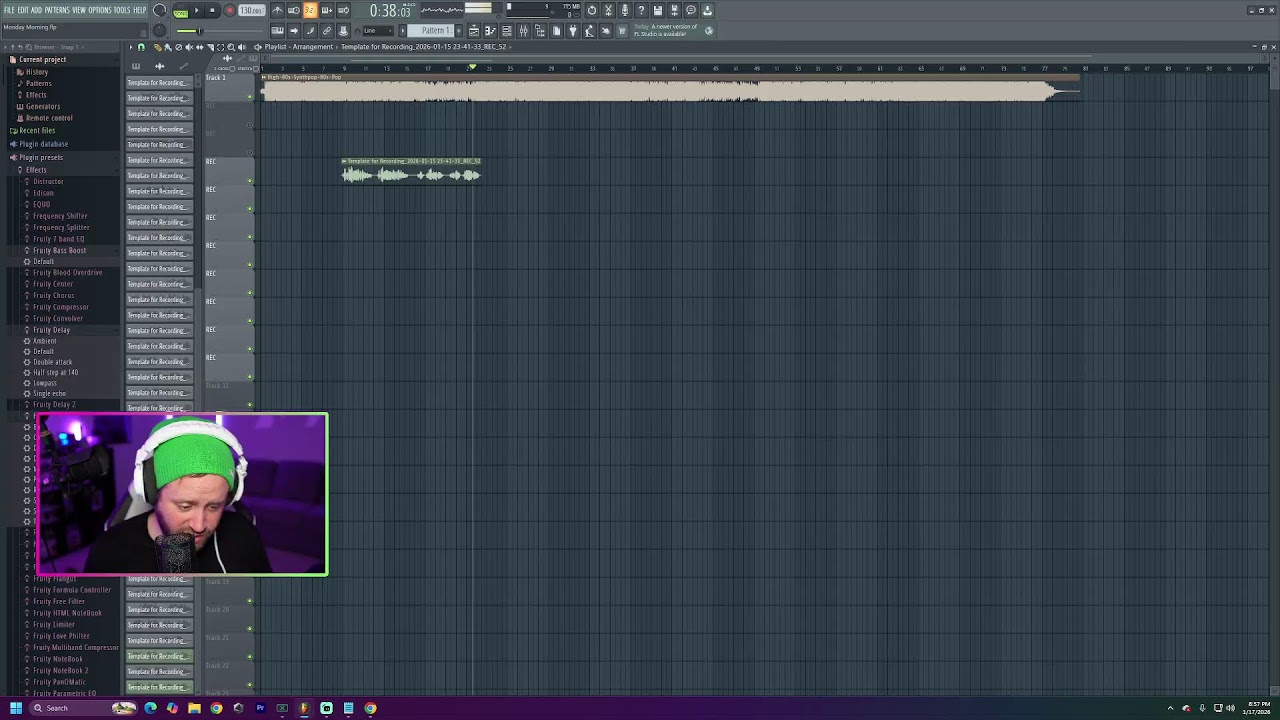The width and height of the screenshot is (1280, 720).
Task: Click the master pitch knob
Action: [x=159, y=31]
